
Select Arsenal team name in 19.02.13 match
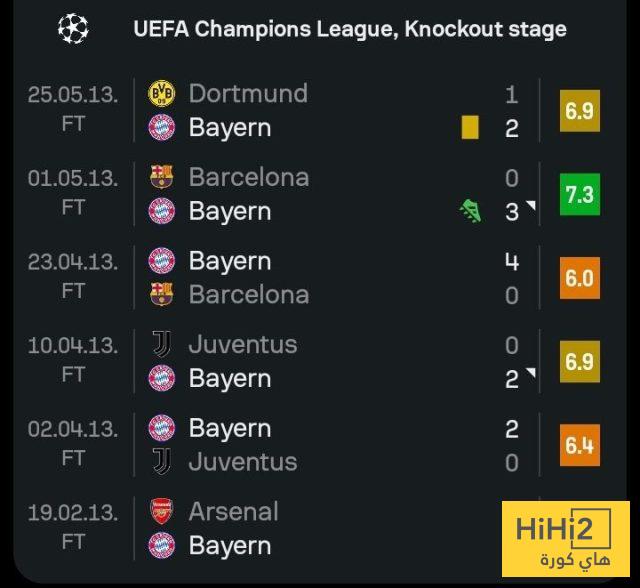(233, 512)
